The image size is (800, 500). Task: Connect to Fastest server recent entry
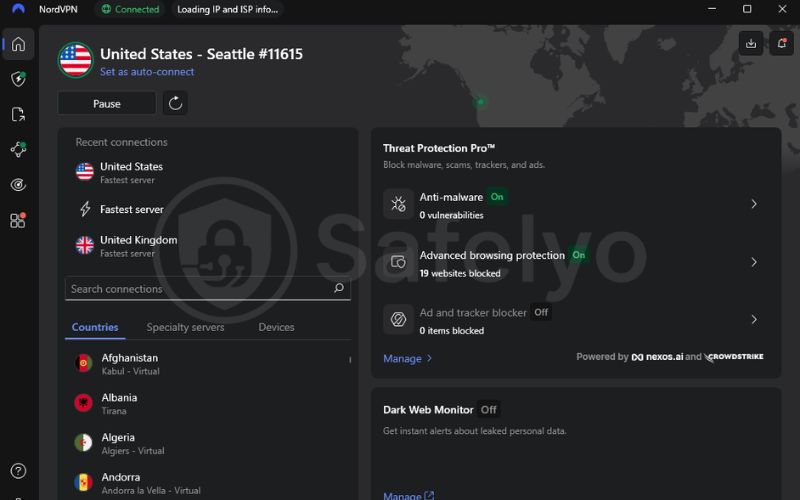(x=208, y=209)
